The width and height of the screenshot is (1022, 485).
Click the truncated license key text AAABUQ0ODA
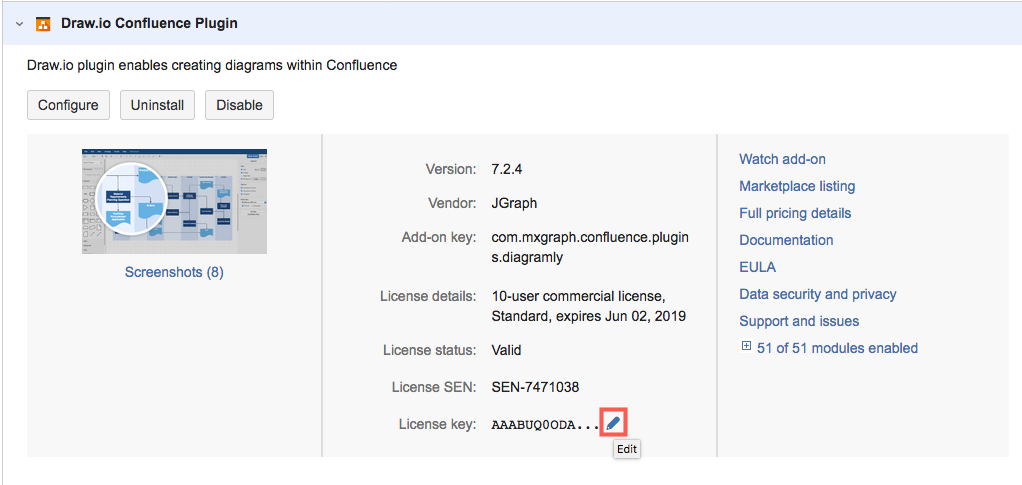[545, 425]
